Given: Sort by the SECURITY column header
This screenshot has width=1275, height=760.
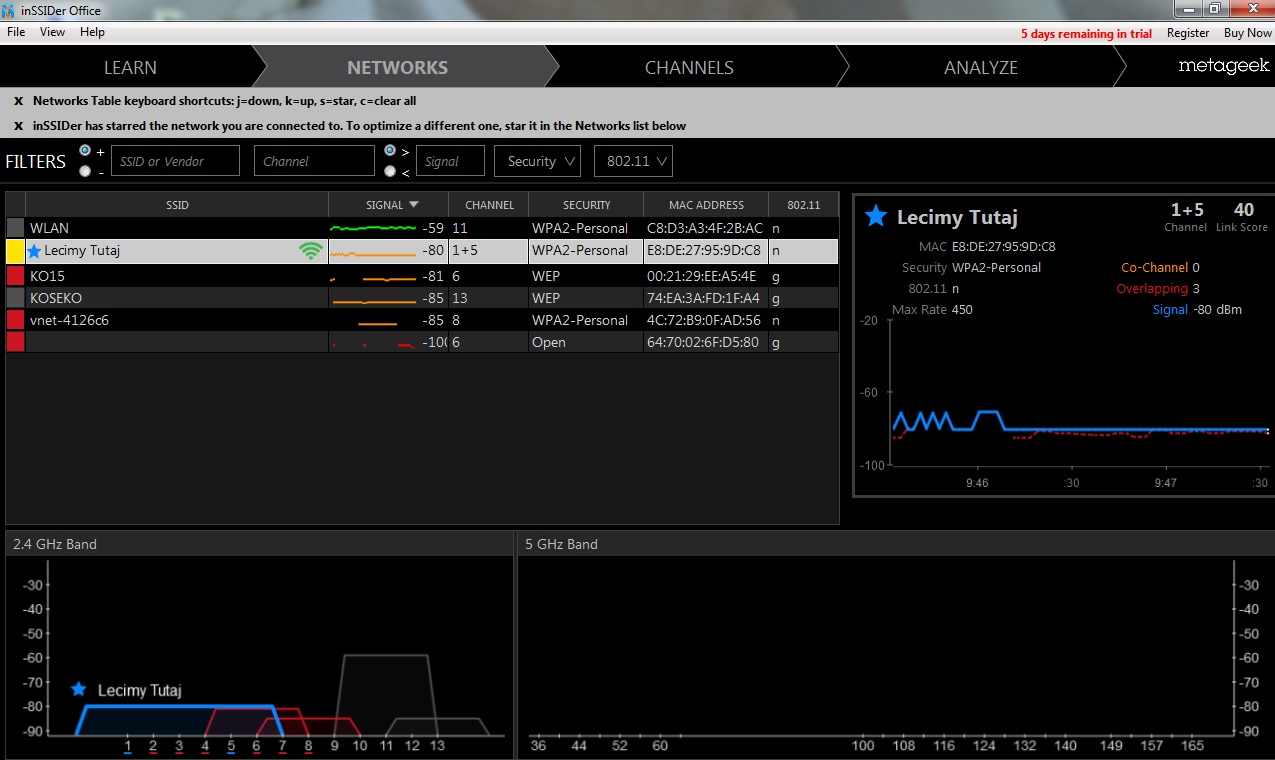Looking at the screenshot, I should coord(586,204).
